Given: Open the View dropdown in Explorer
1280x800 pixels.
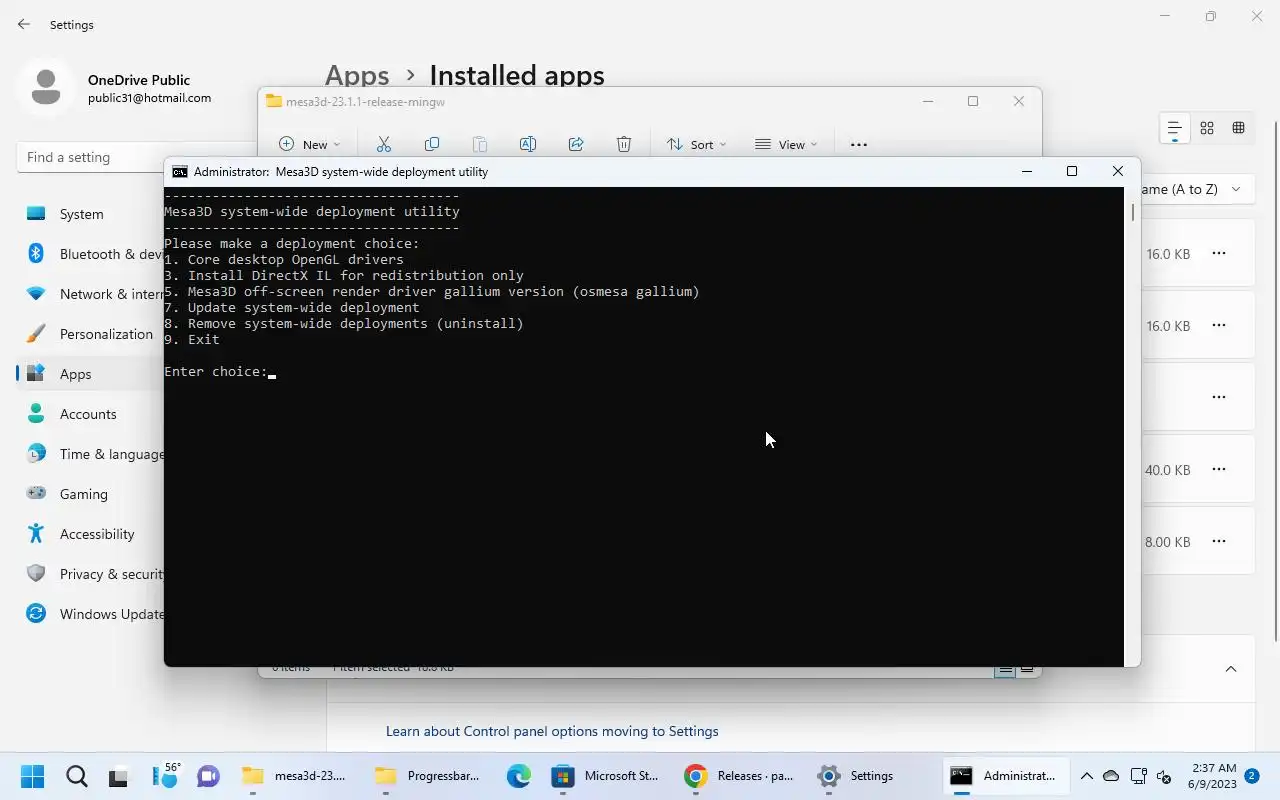Looking at the screenshot, I should point(786,144).
